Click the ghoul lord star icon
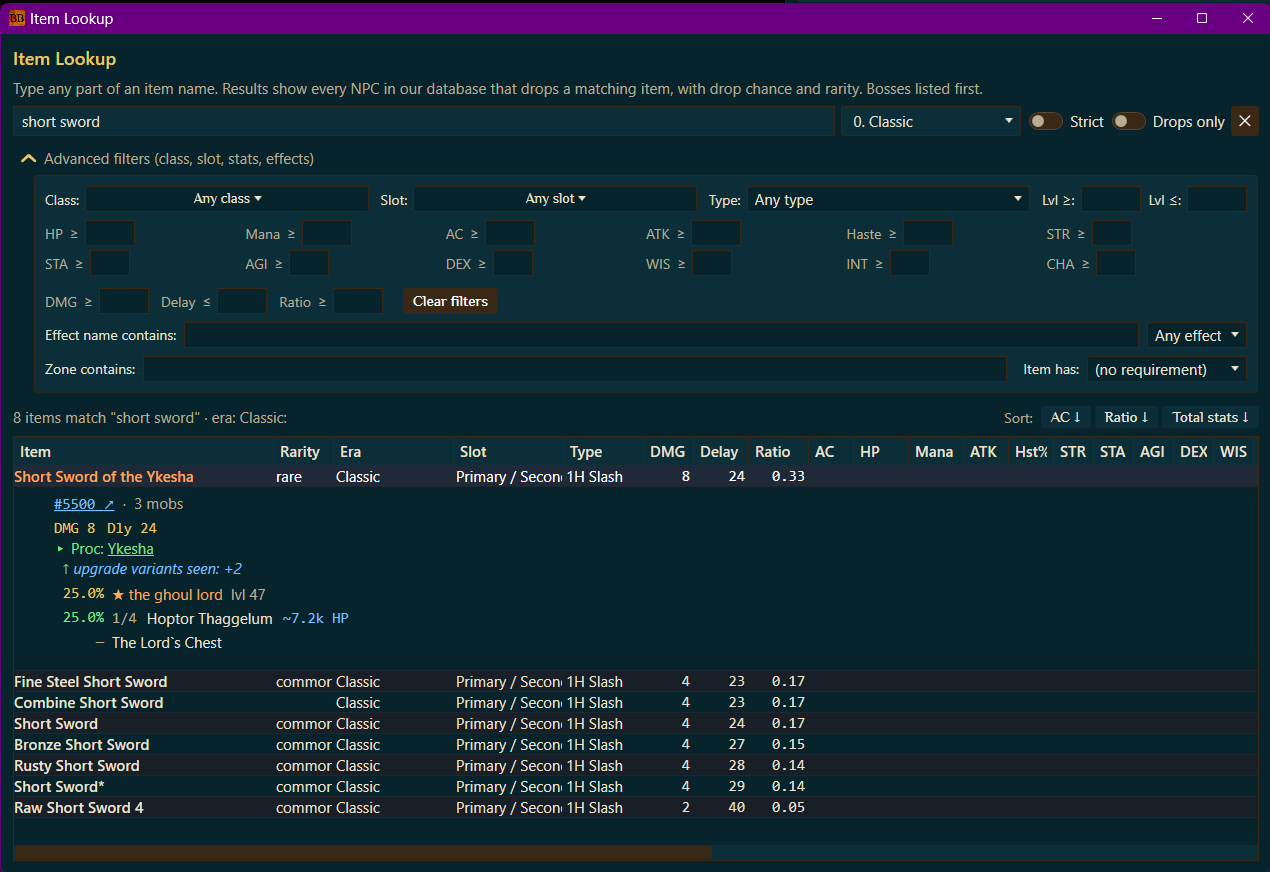This screenshot has height=872, width=1270. click(x=118, y=594)
